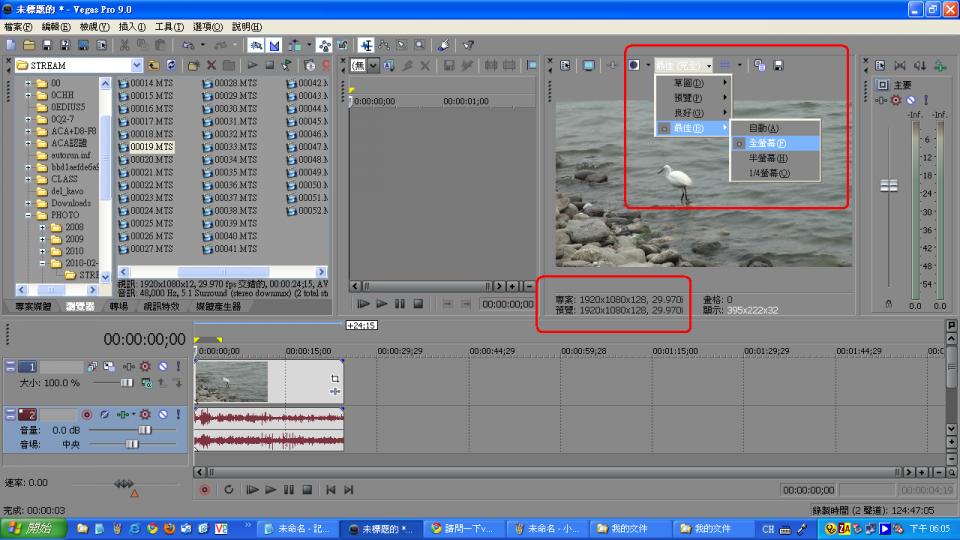Click the delete (red X) icon in explorer toolbar
Viewport: 960px width, 540px height.
point(211,65)
